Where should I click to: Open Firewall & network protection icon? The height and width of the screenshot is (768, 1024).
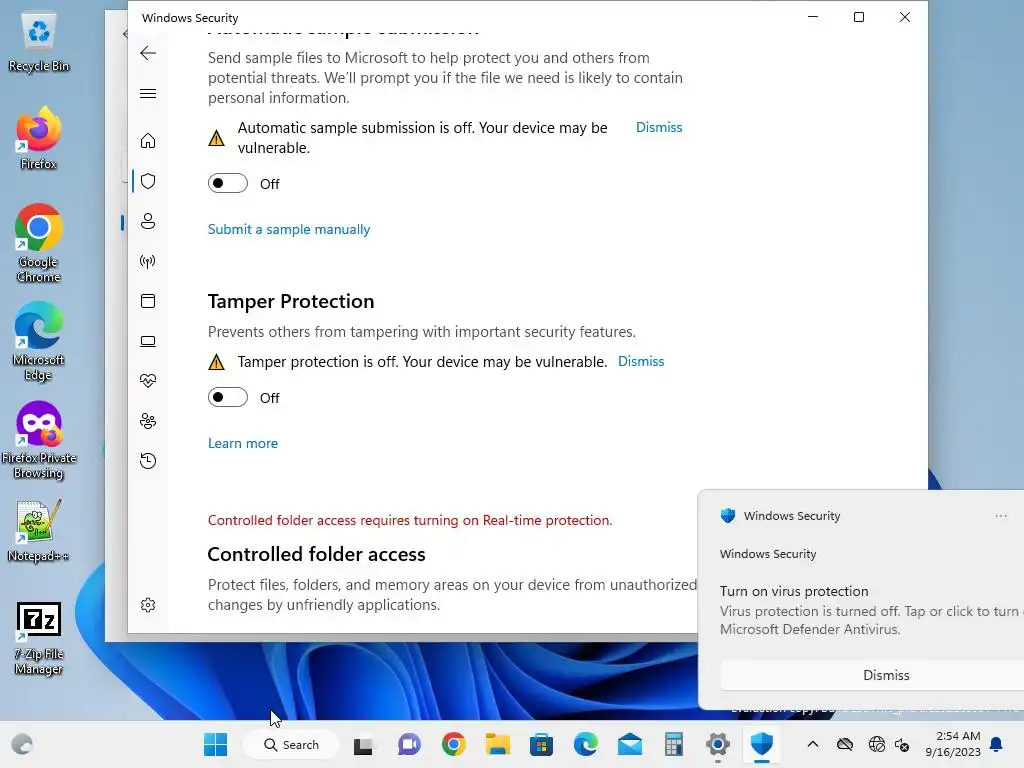point(148,261)
